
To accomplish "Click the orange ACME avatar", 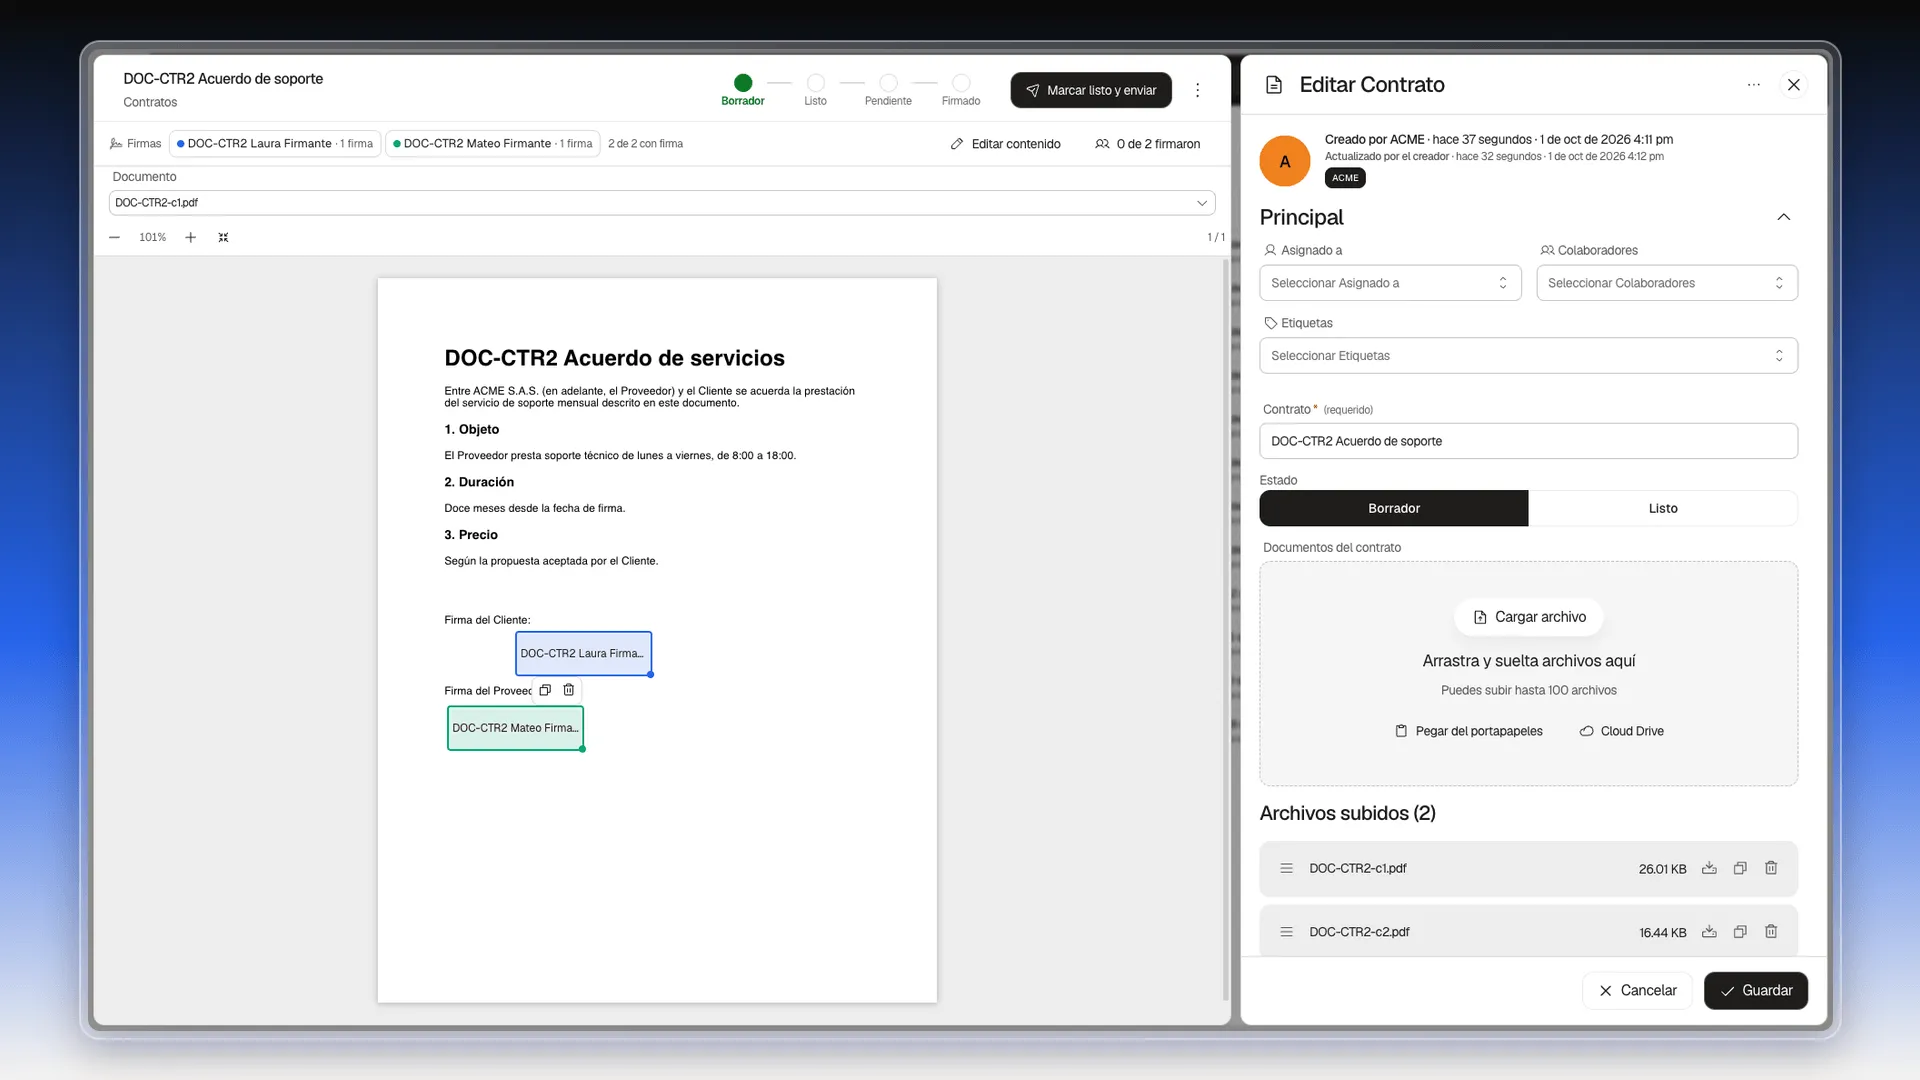I will coord(1285,161).
